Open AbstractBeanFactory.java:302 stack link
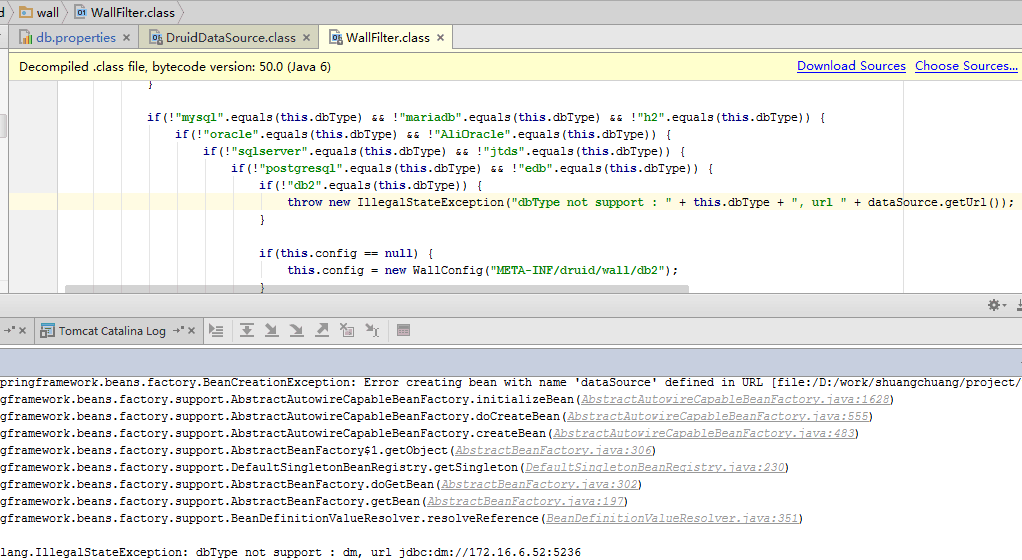The width and height of the screenshot is (1022, 560). coord(539,484)
